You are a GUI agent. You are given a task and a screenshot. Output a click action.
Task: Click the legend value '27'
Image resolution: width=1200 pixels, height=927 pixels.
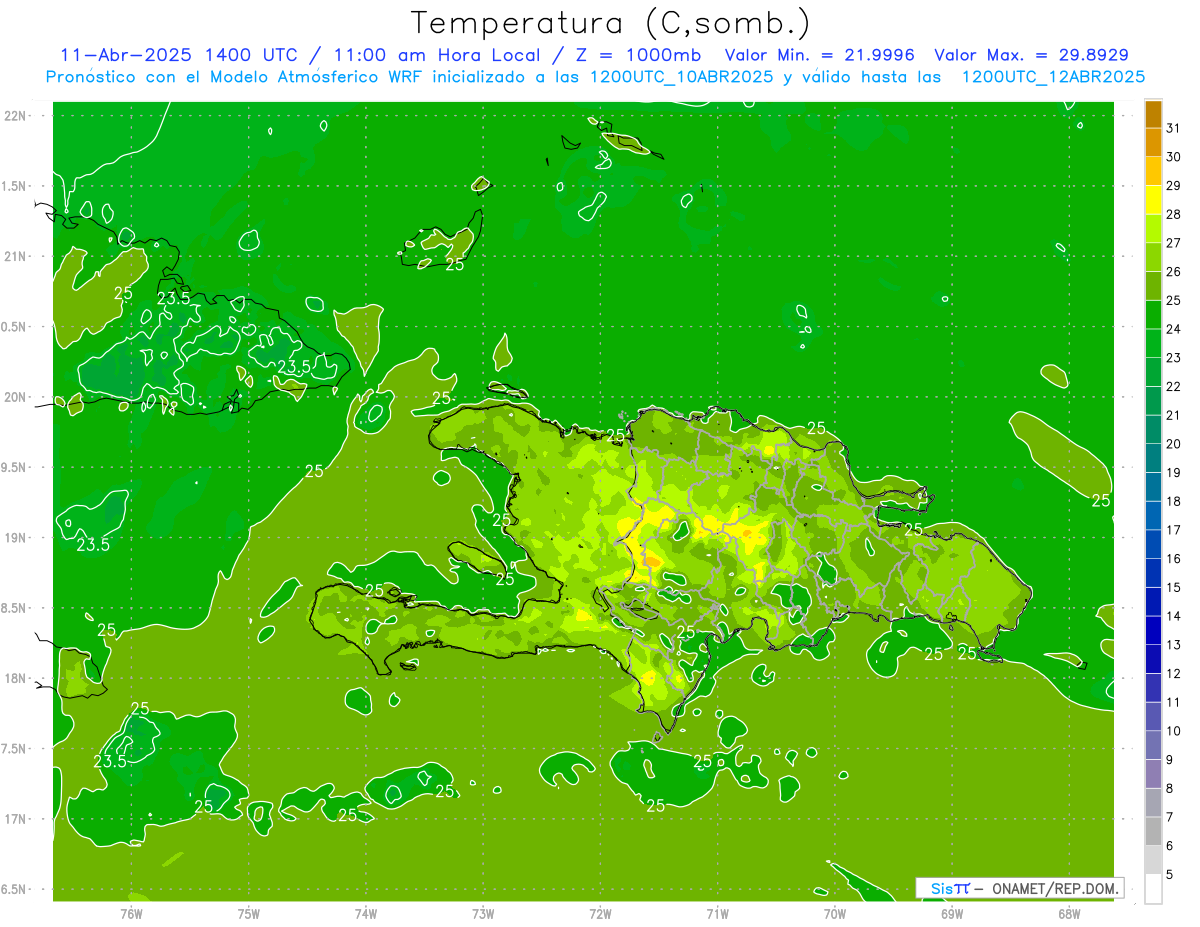point(1174,243)
